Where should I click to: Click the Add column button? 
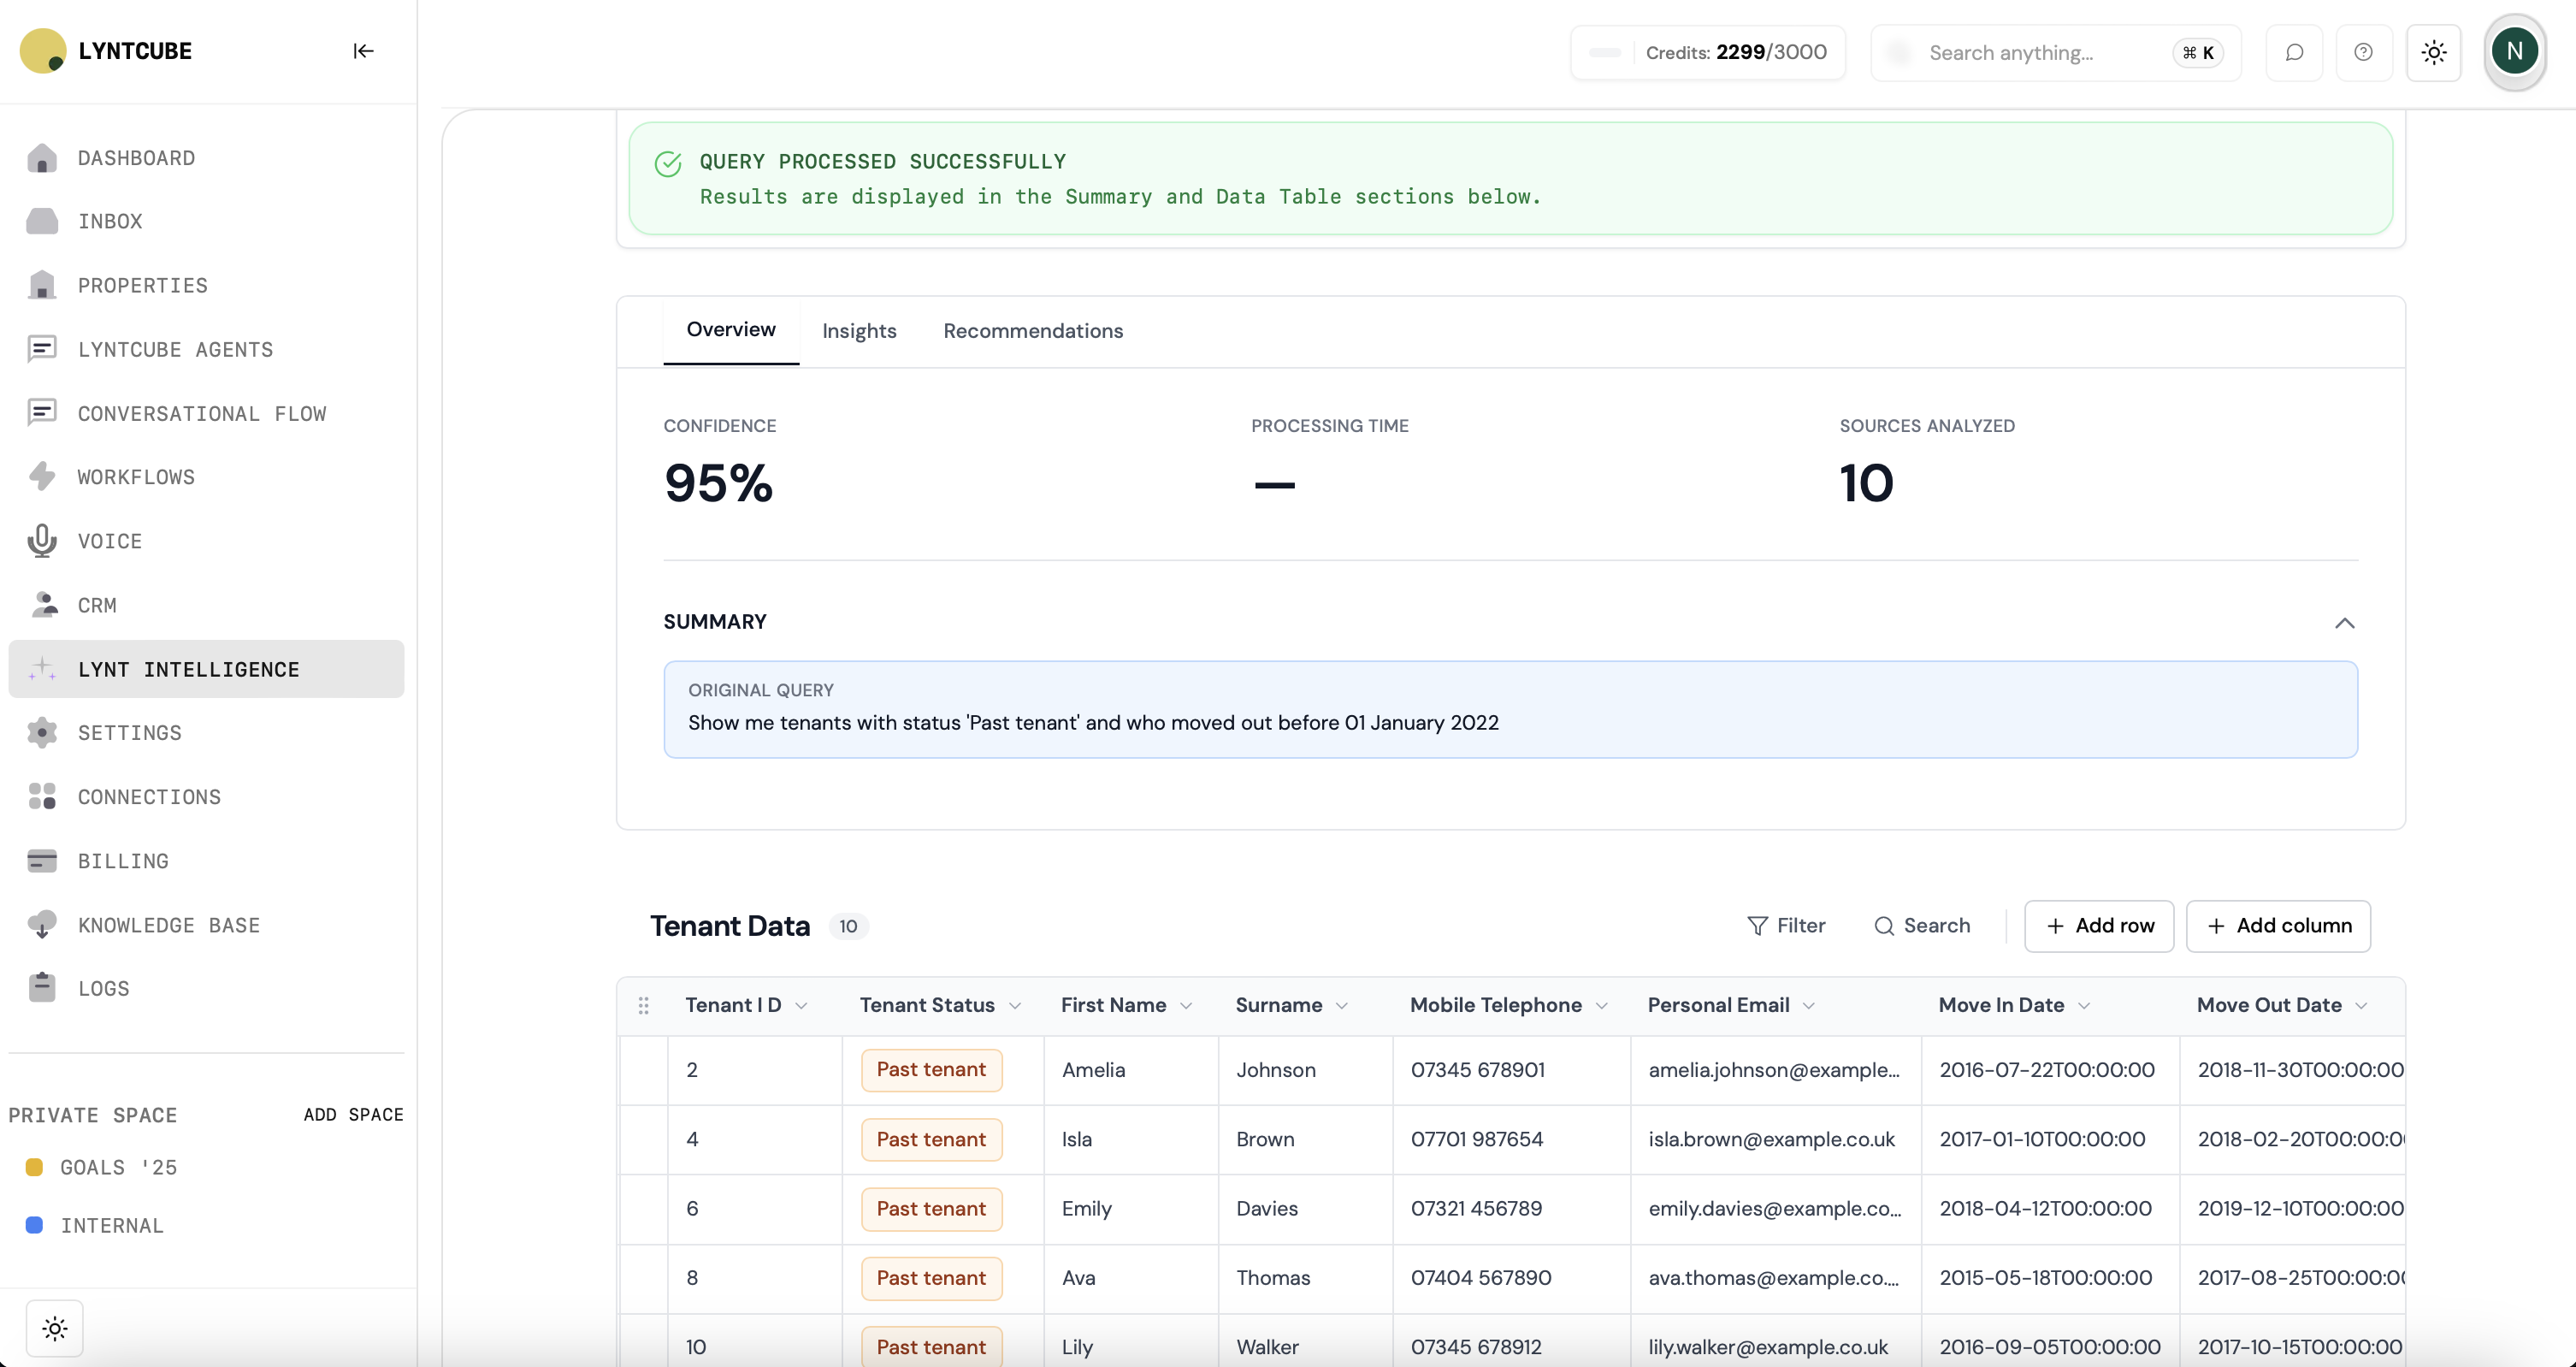(x=2278, y=926)
